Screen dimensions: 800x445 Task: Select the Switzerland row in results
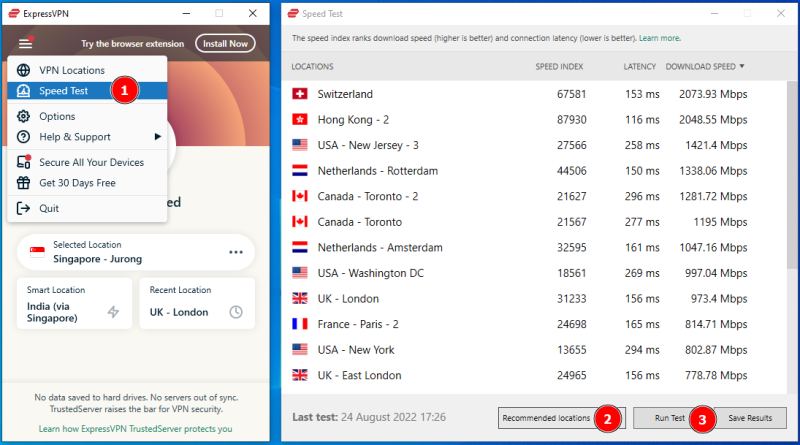[x=520, y=94]
